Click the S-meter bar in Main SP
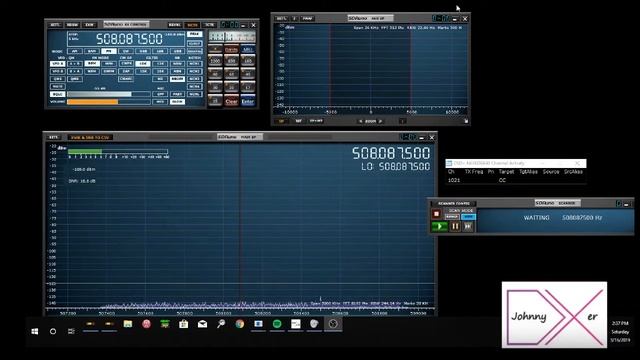 (118, 151)
